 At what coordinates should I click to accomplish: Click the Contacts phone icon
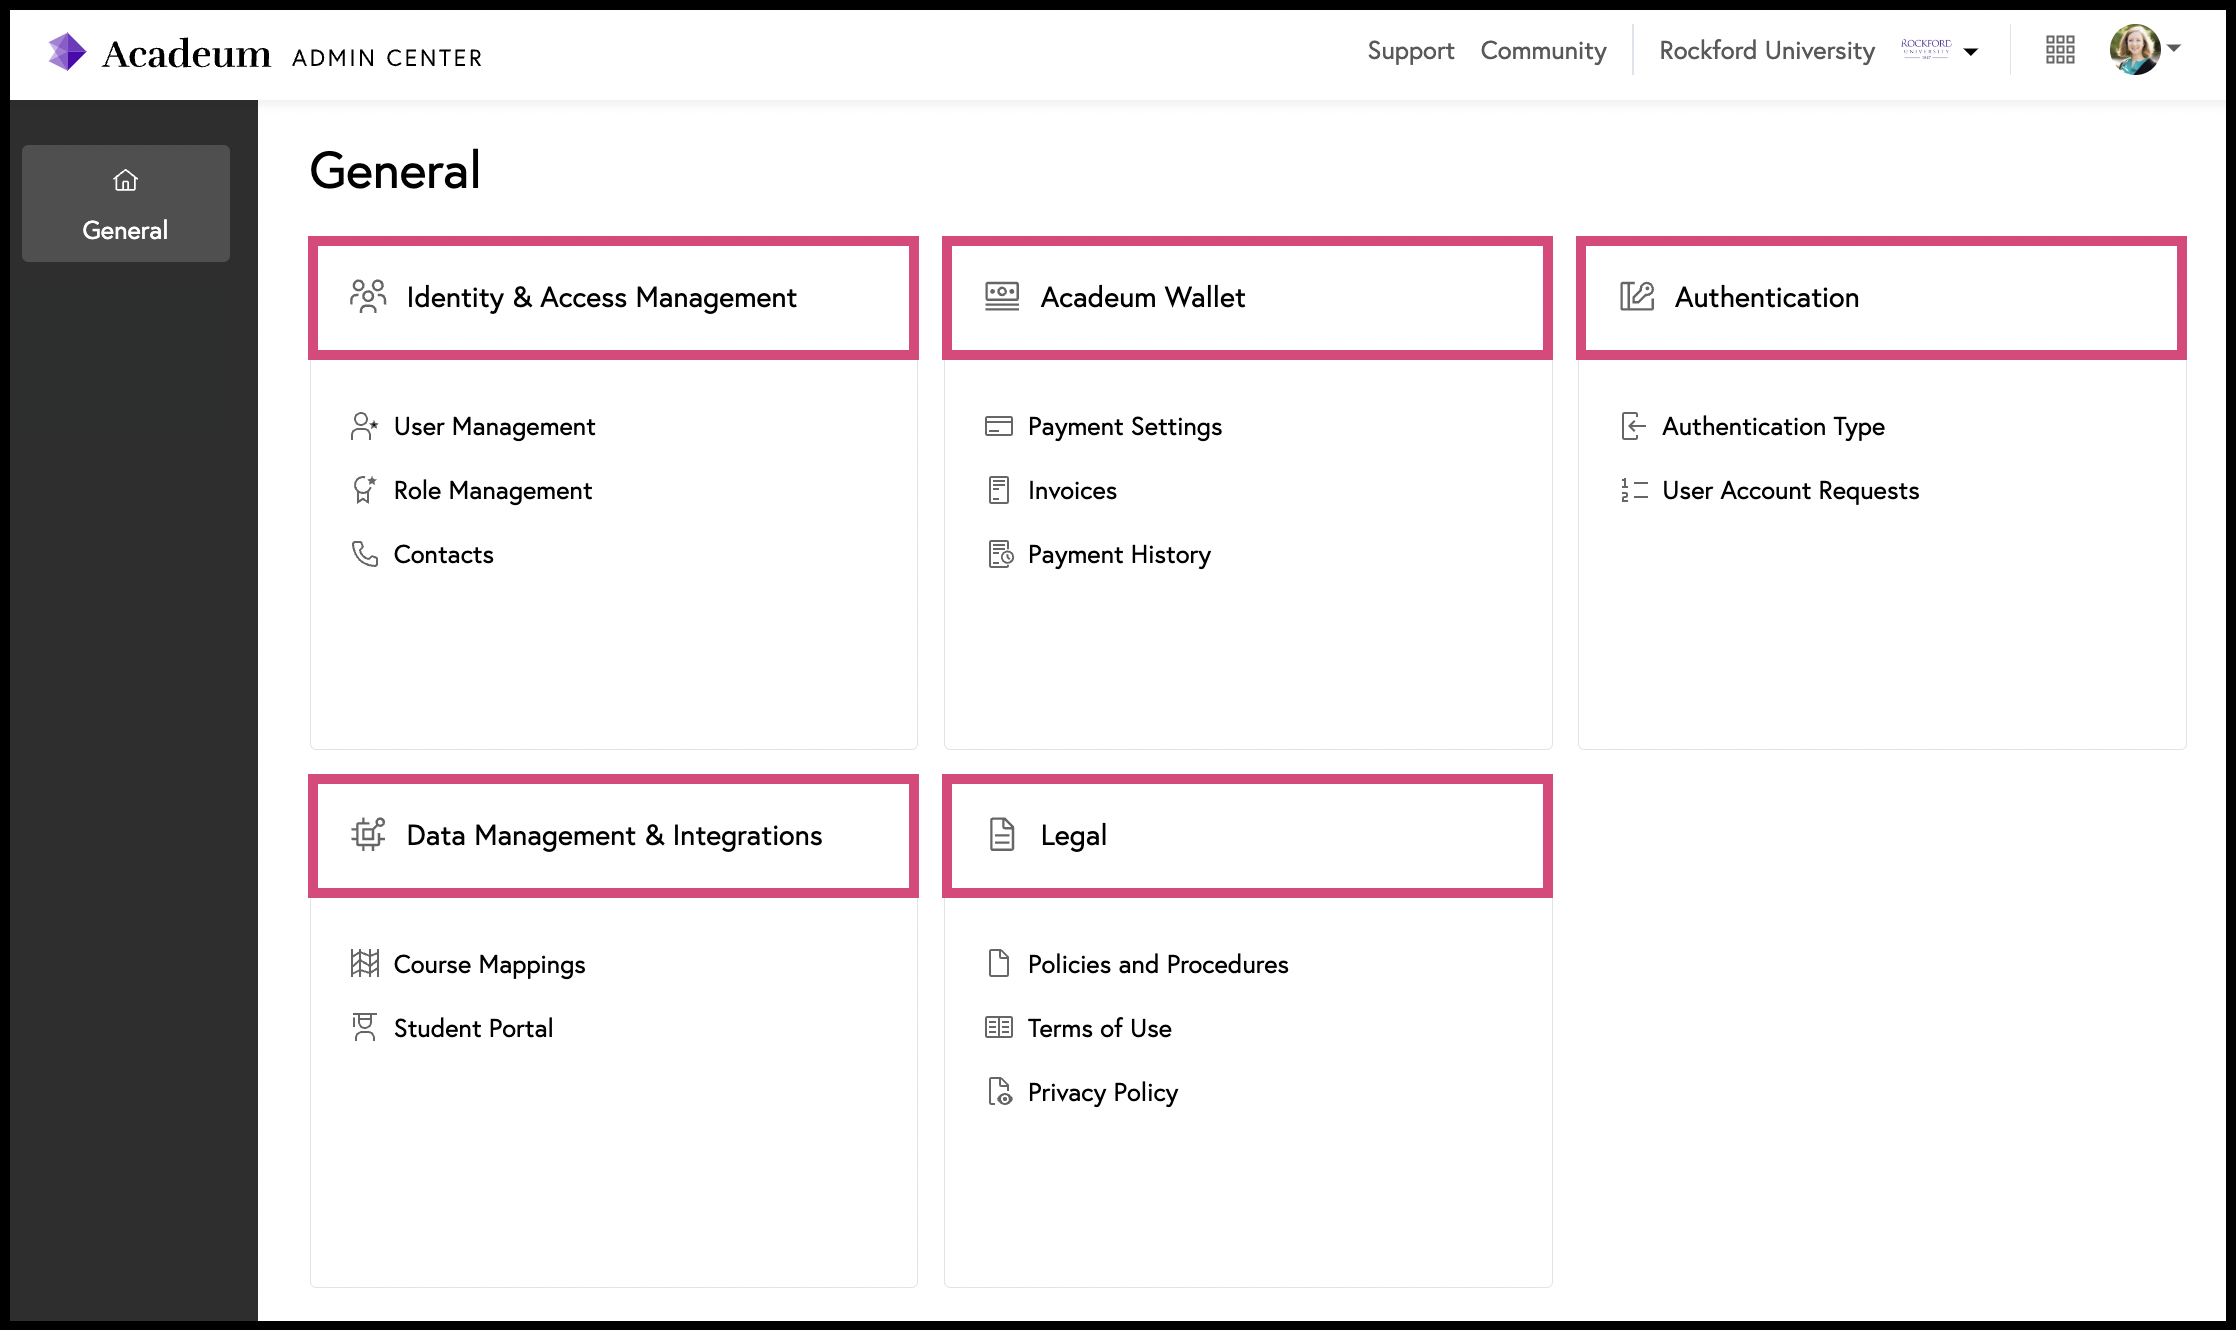[364, 554]
